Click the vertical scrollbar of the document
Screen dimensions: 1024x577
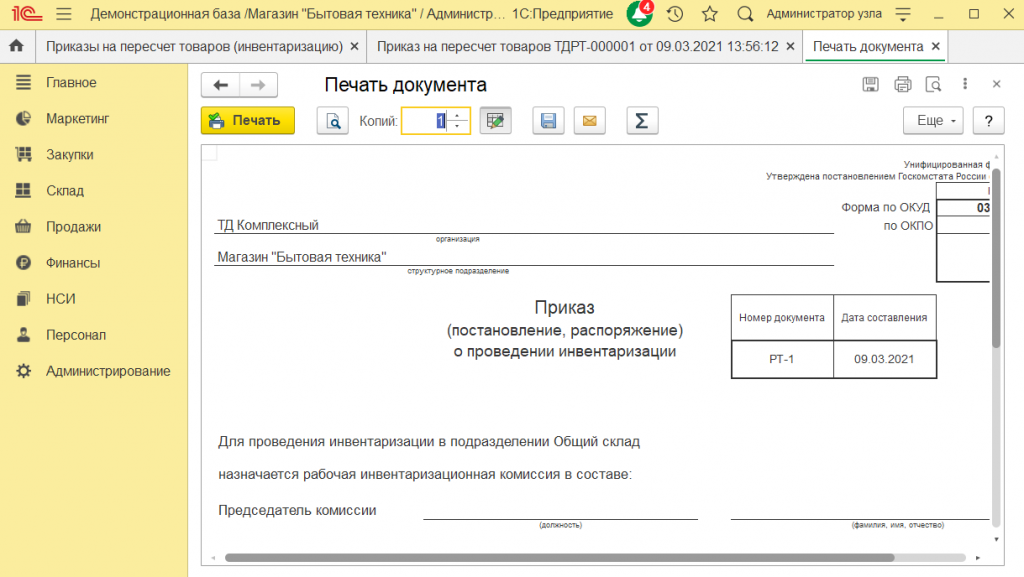tap(996, 258)
